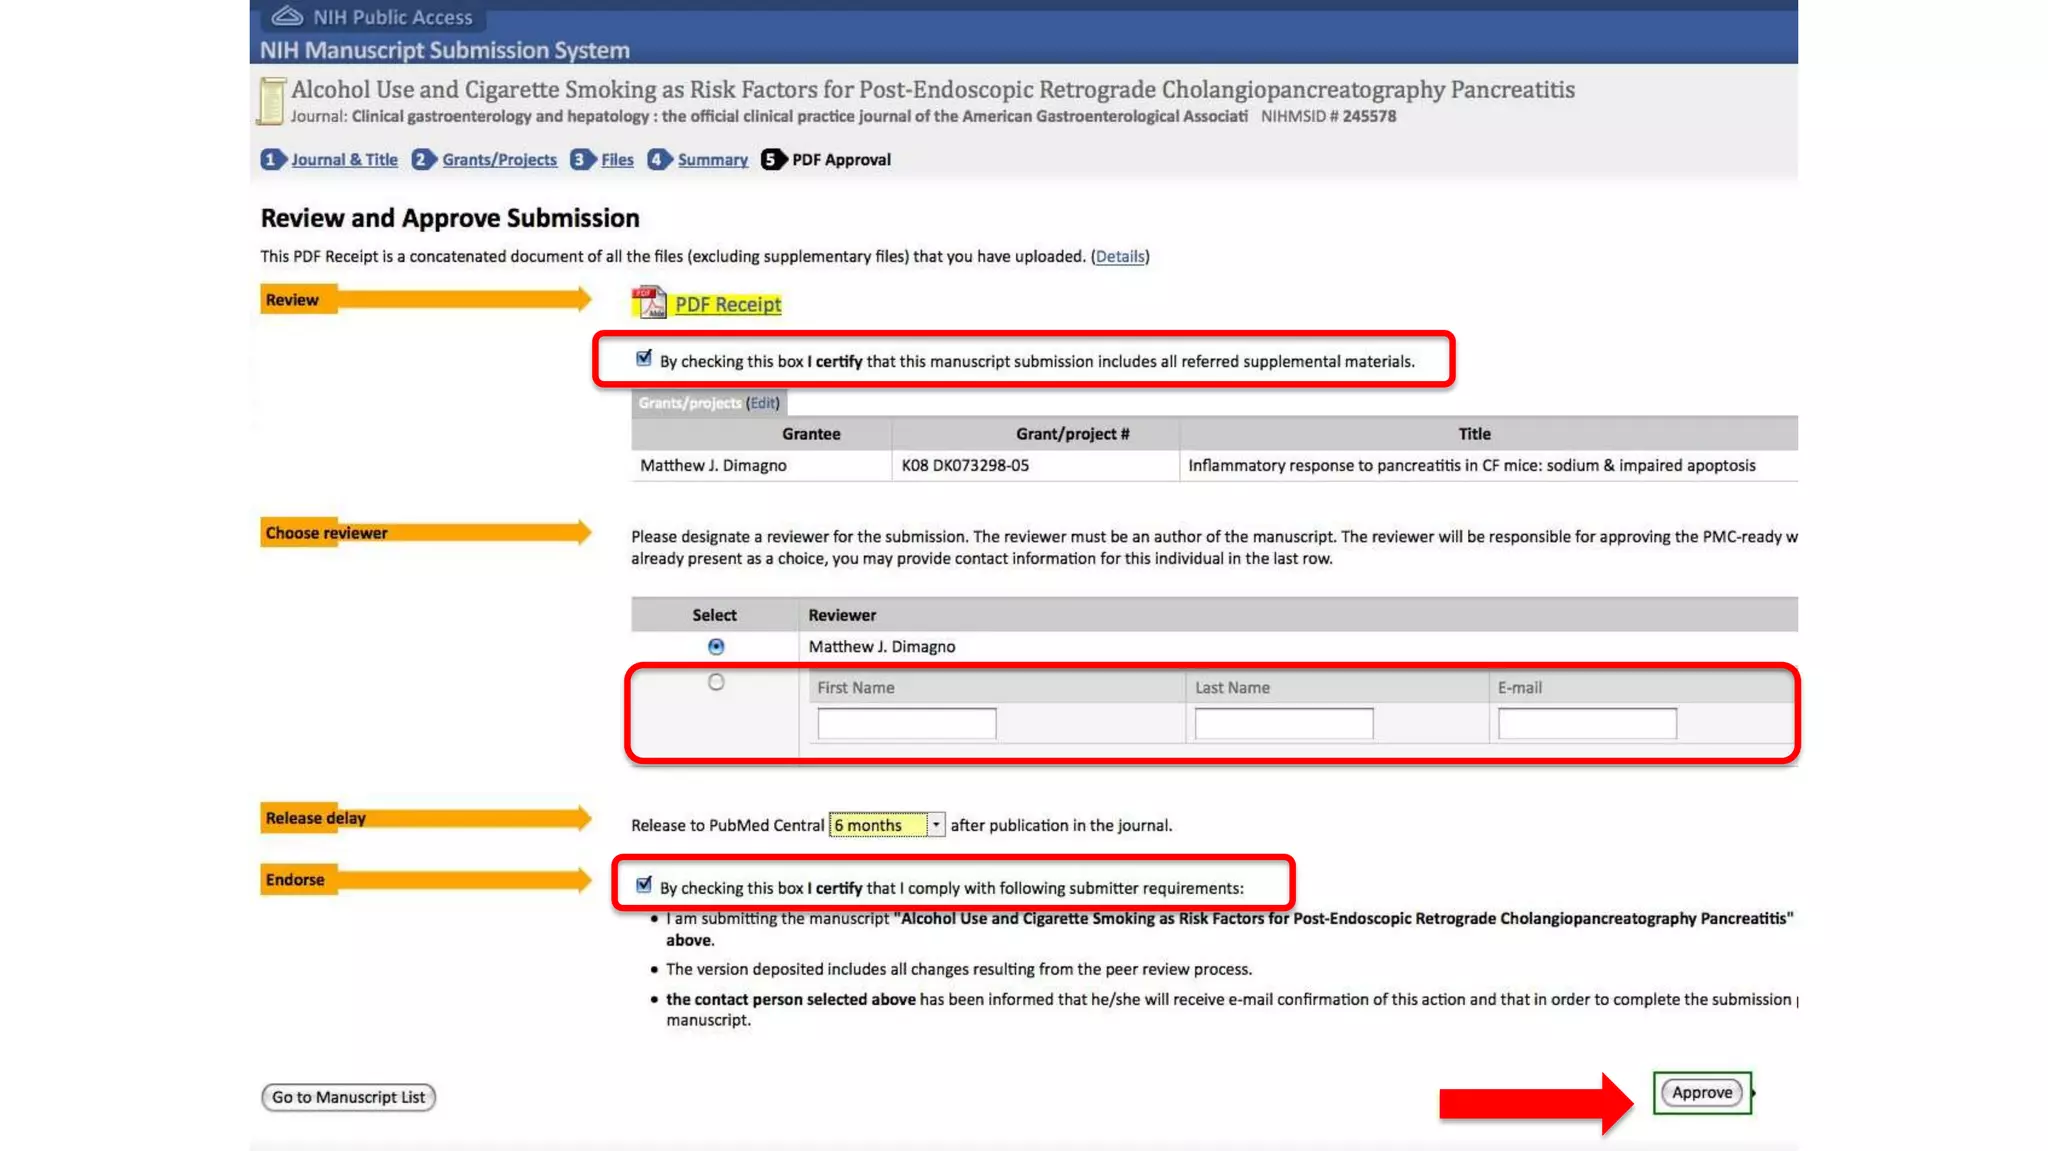Click the step 3 numbered arrow icon
The width and height of the screenshot is (2048, 1151).
581,160
